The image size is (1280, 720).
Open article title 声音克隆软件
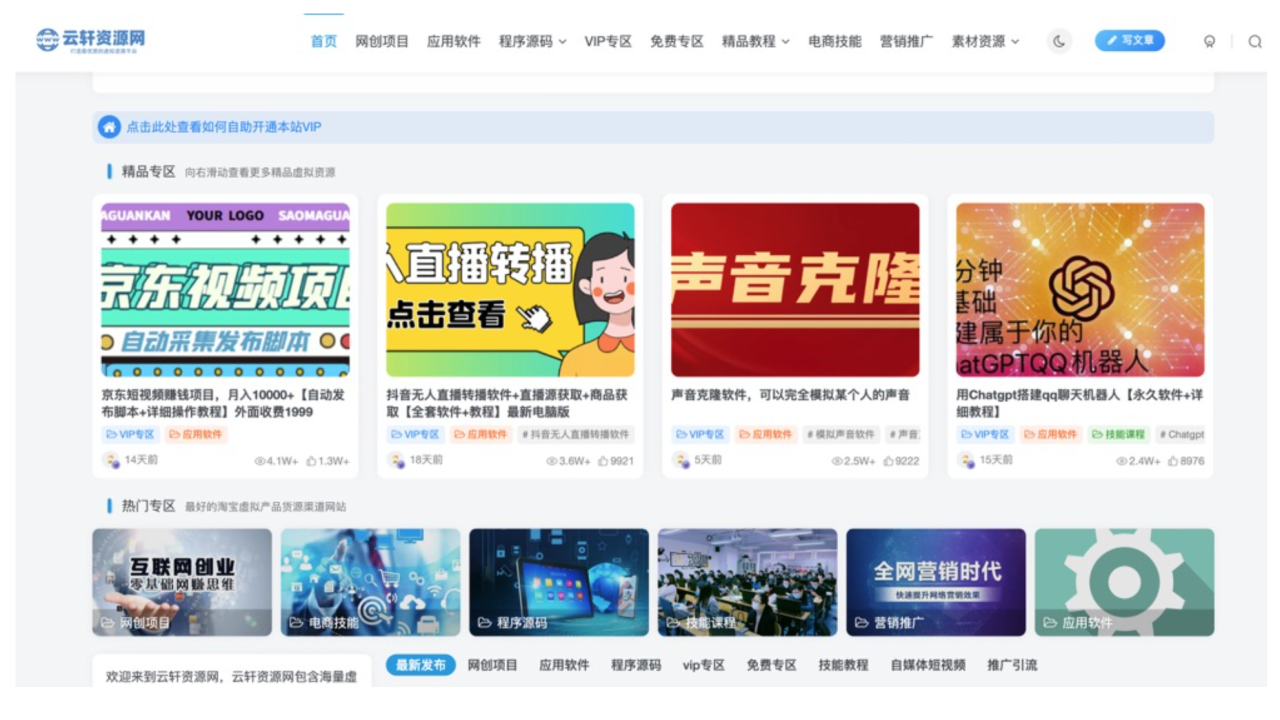coord(791,395)
